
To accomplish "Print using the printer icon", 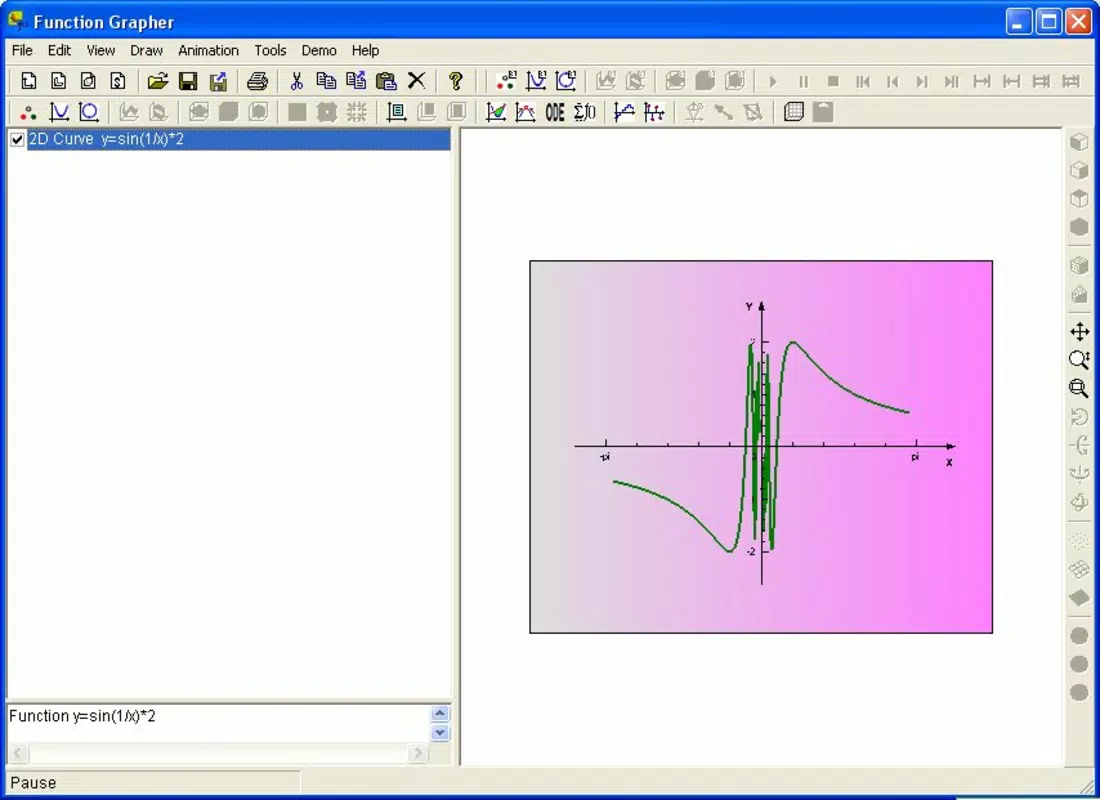I will [x=257, y=81].
